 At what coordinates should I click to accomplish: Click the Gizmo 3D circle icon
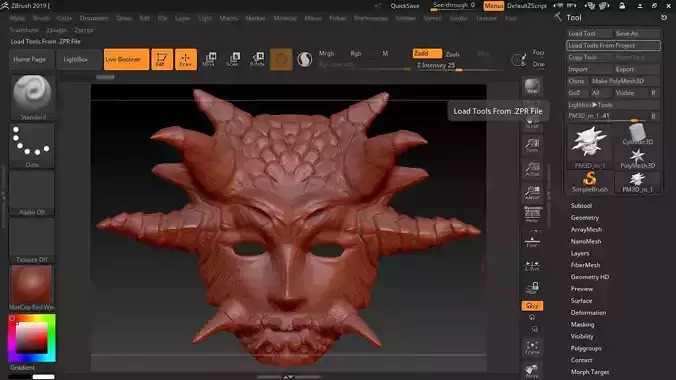[281, 59]
